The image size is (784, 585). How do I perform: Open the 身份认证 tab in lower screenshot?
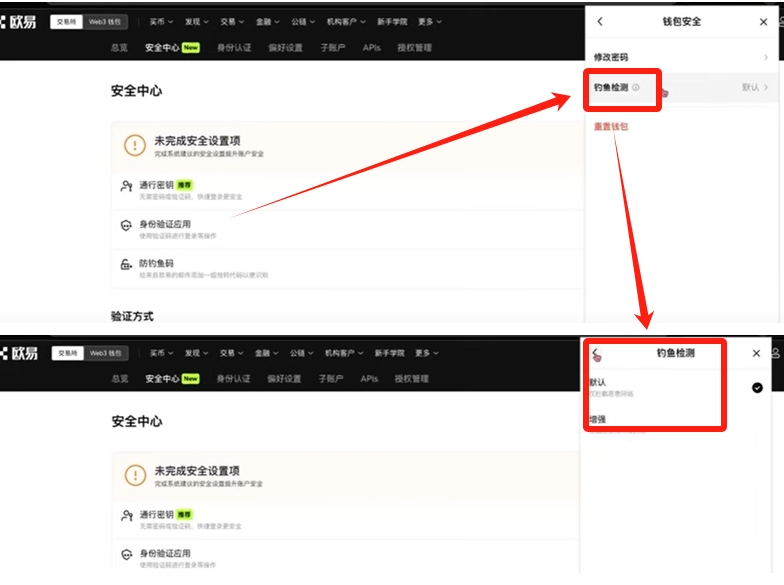tap(234, 379)
